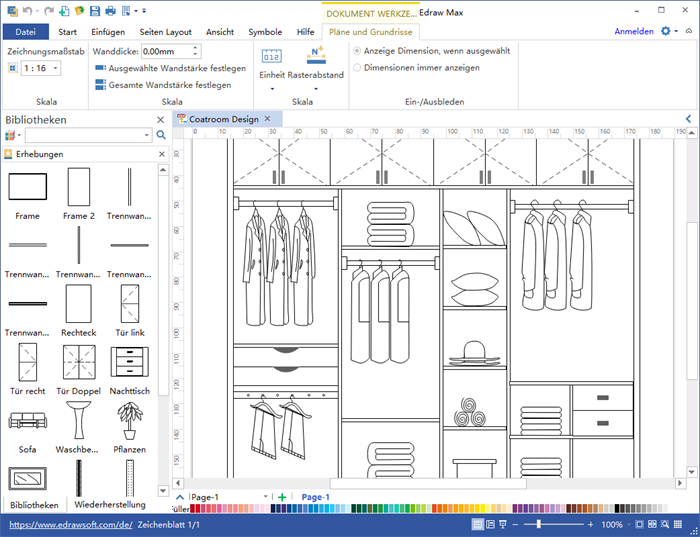The width and height of the screenshot is (700, 537).
Task: Add a new page with green plus
Action: click(282, 497)
